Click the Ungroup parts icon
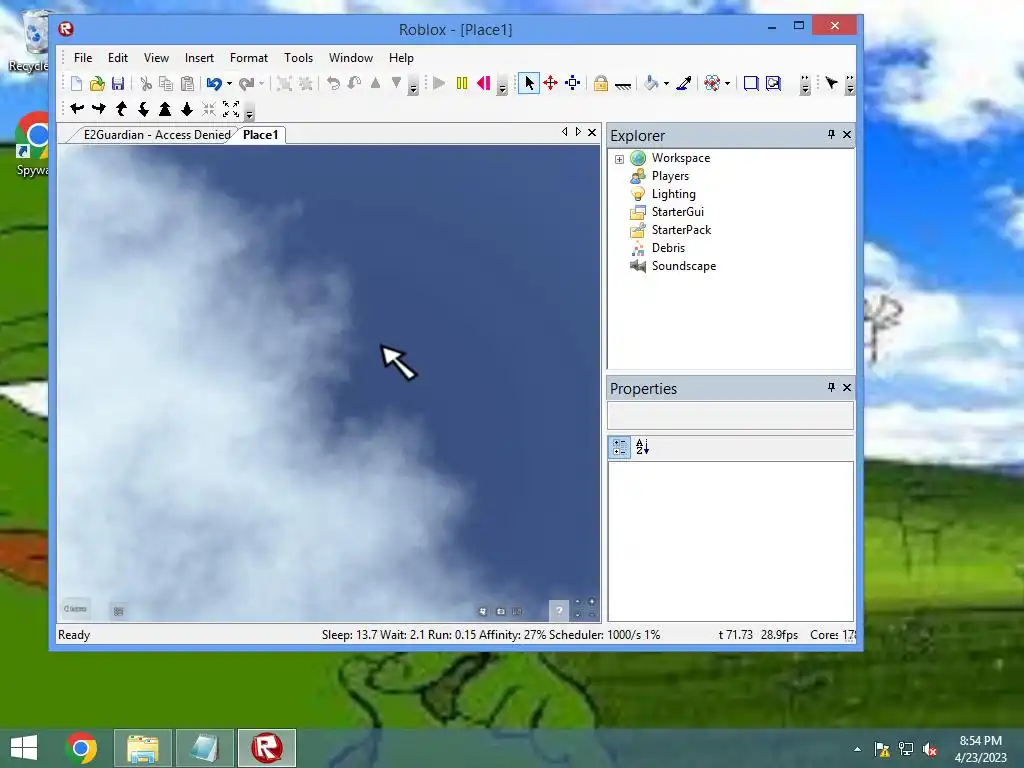 tap(305, 84)
